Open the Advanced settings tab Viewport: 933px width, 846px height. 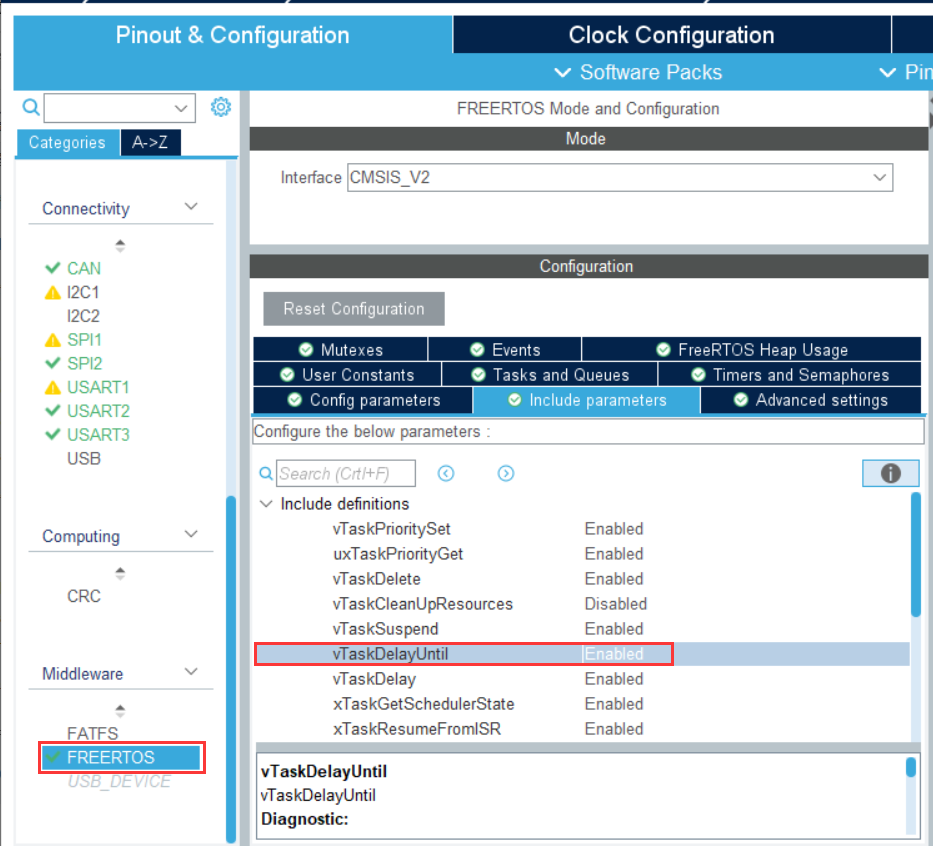(x=811, y=400)
